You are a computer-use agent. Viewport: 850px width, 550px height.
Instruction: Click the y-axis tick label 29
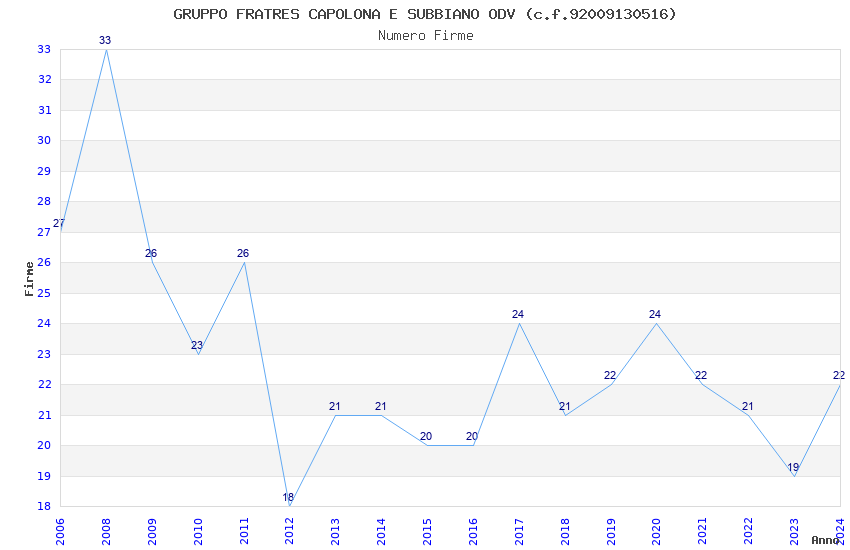44,171
